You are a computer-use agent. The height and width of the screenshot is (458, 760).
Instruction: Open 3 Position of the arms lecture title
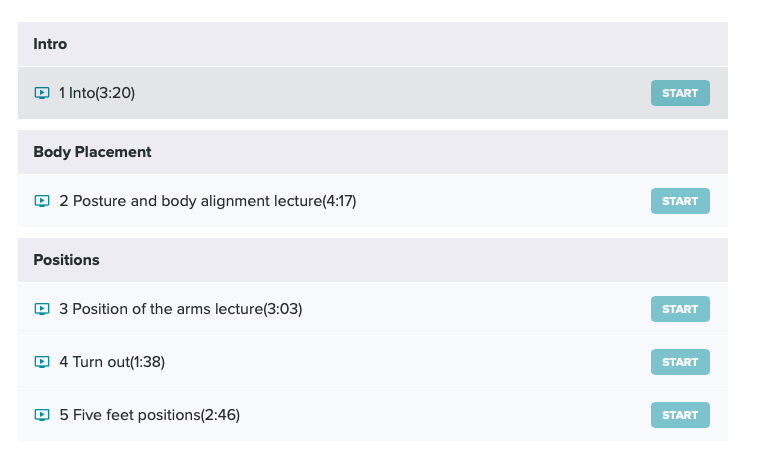pyautogui.click(x=181, y=309)
